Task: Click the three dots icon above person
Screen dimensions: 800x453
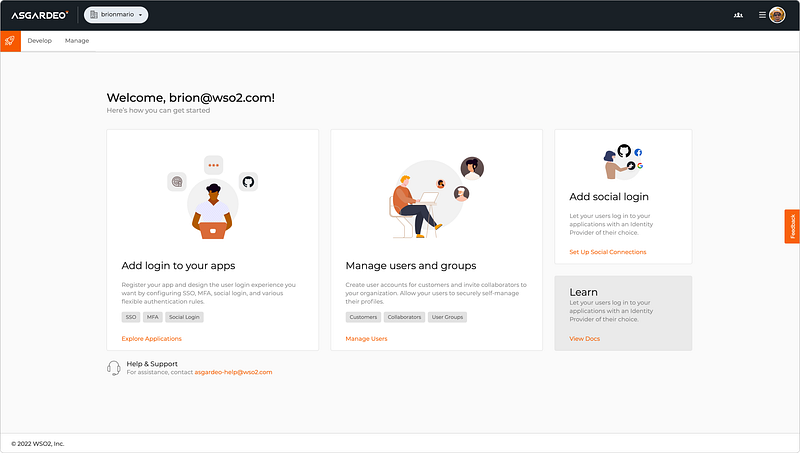Action: tap(213, 165)
